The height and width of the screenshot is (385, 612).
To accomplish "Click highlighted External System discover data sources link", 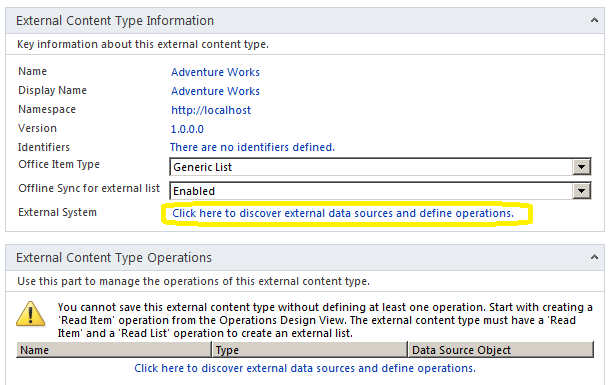I will [343, 213].
